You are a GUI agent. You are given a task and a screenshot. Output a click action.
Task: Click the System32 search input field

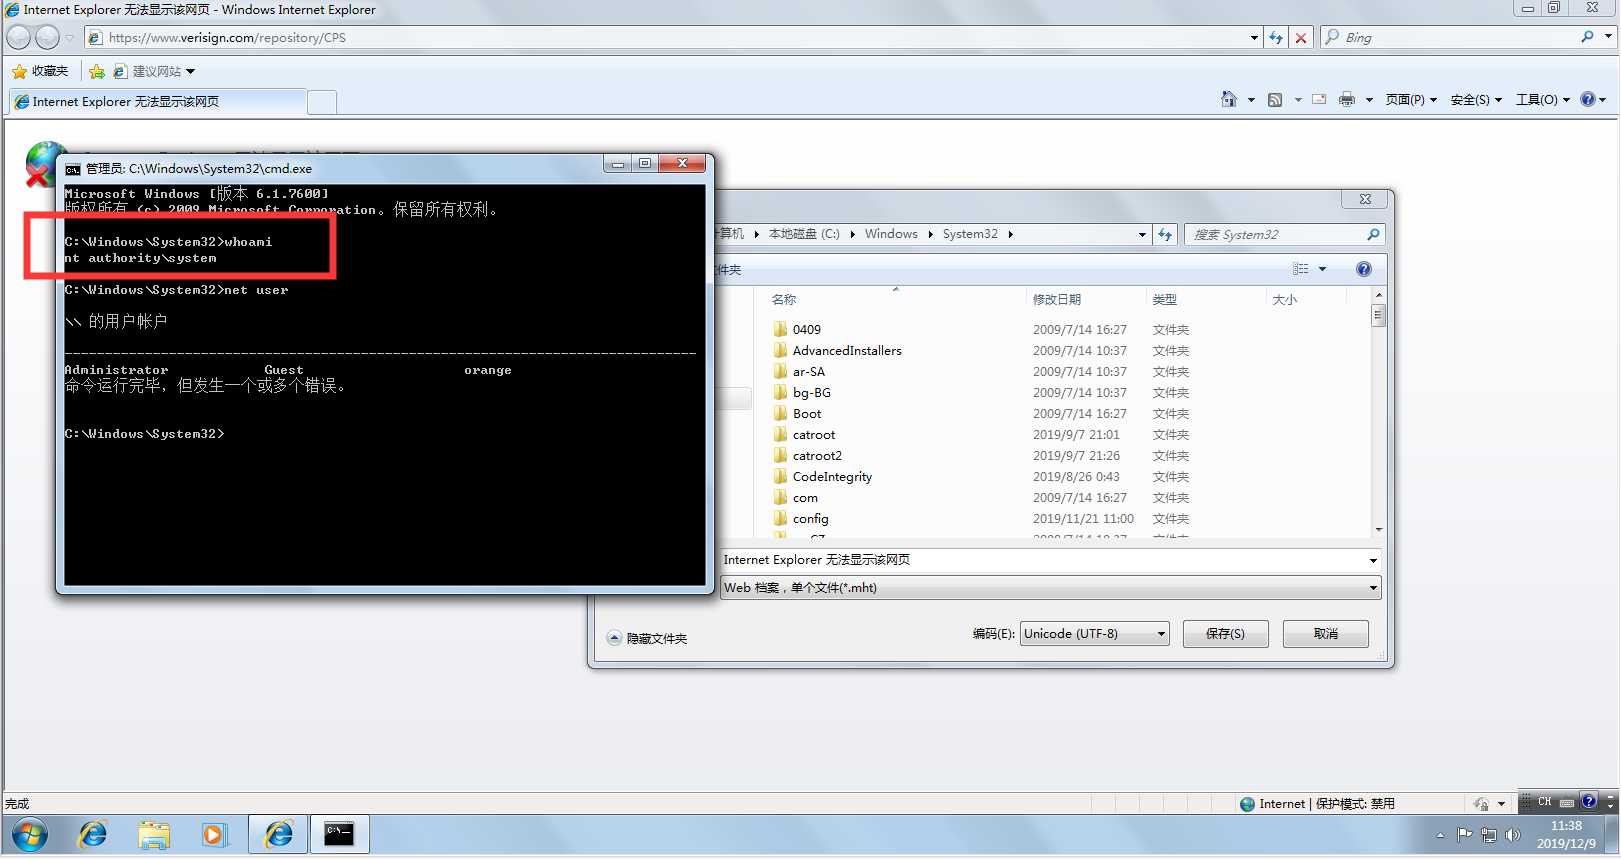click(x=1274, y=234)
